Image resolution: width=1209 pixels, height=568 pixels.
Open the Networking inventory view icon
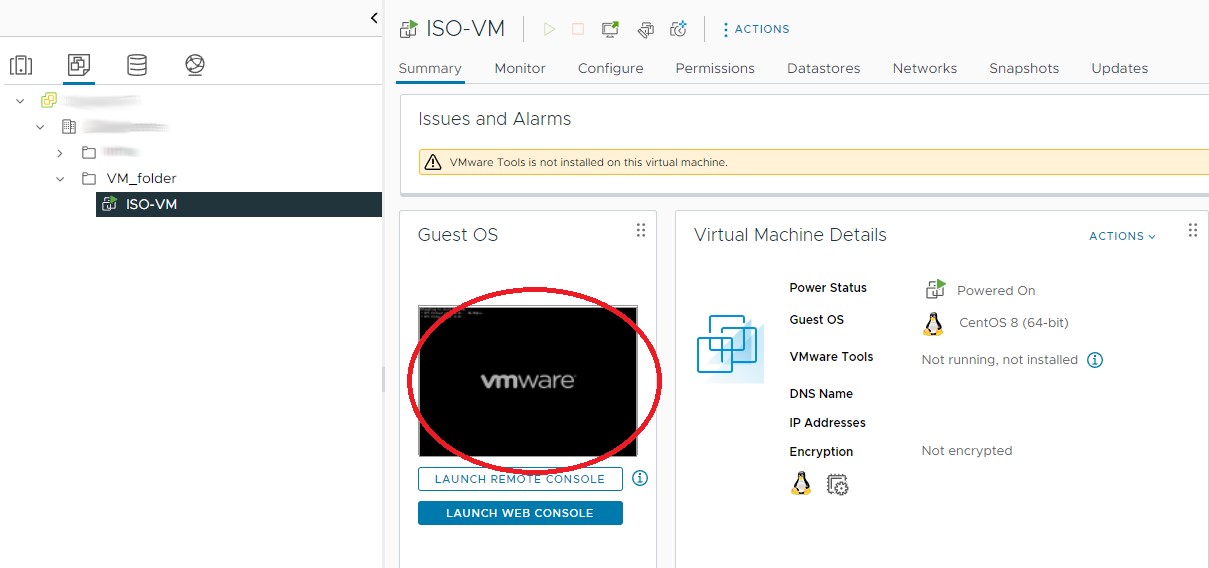pos(195,66)
